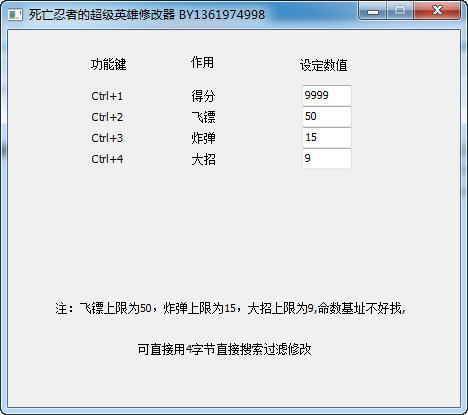Click the Ctrl+2 hotkey label
Image resolution: width=468 pixels, height=415 pixels.
click(x=107, y=117)
